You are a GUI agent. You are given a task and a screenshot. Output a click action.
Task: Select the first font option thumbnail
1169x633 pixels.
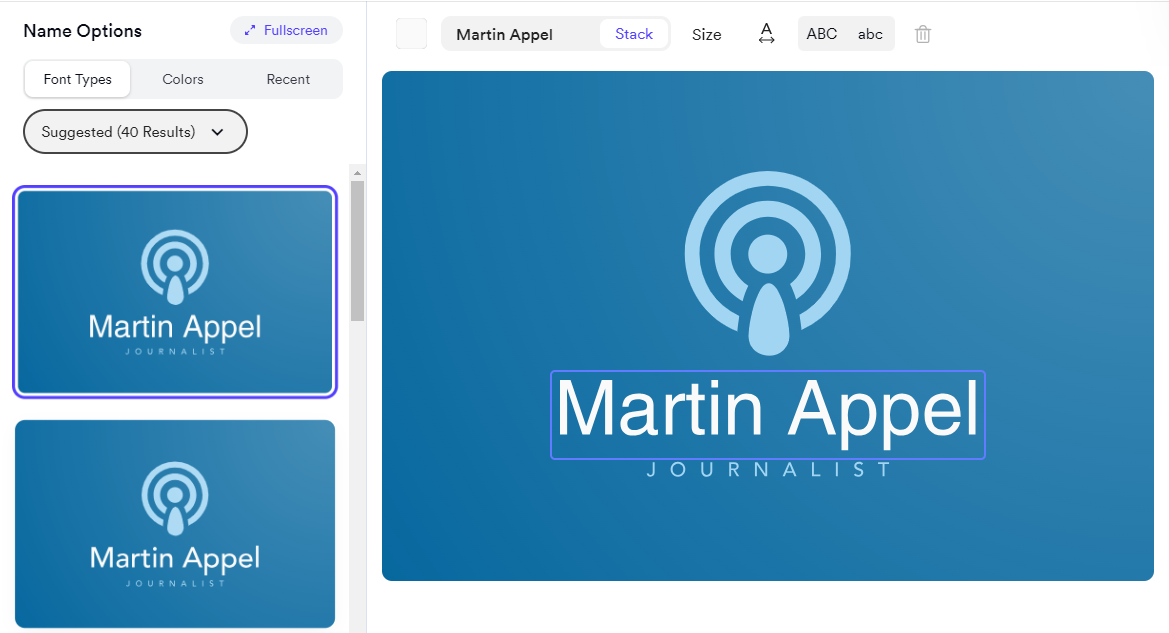[175, 291]
